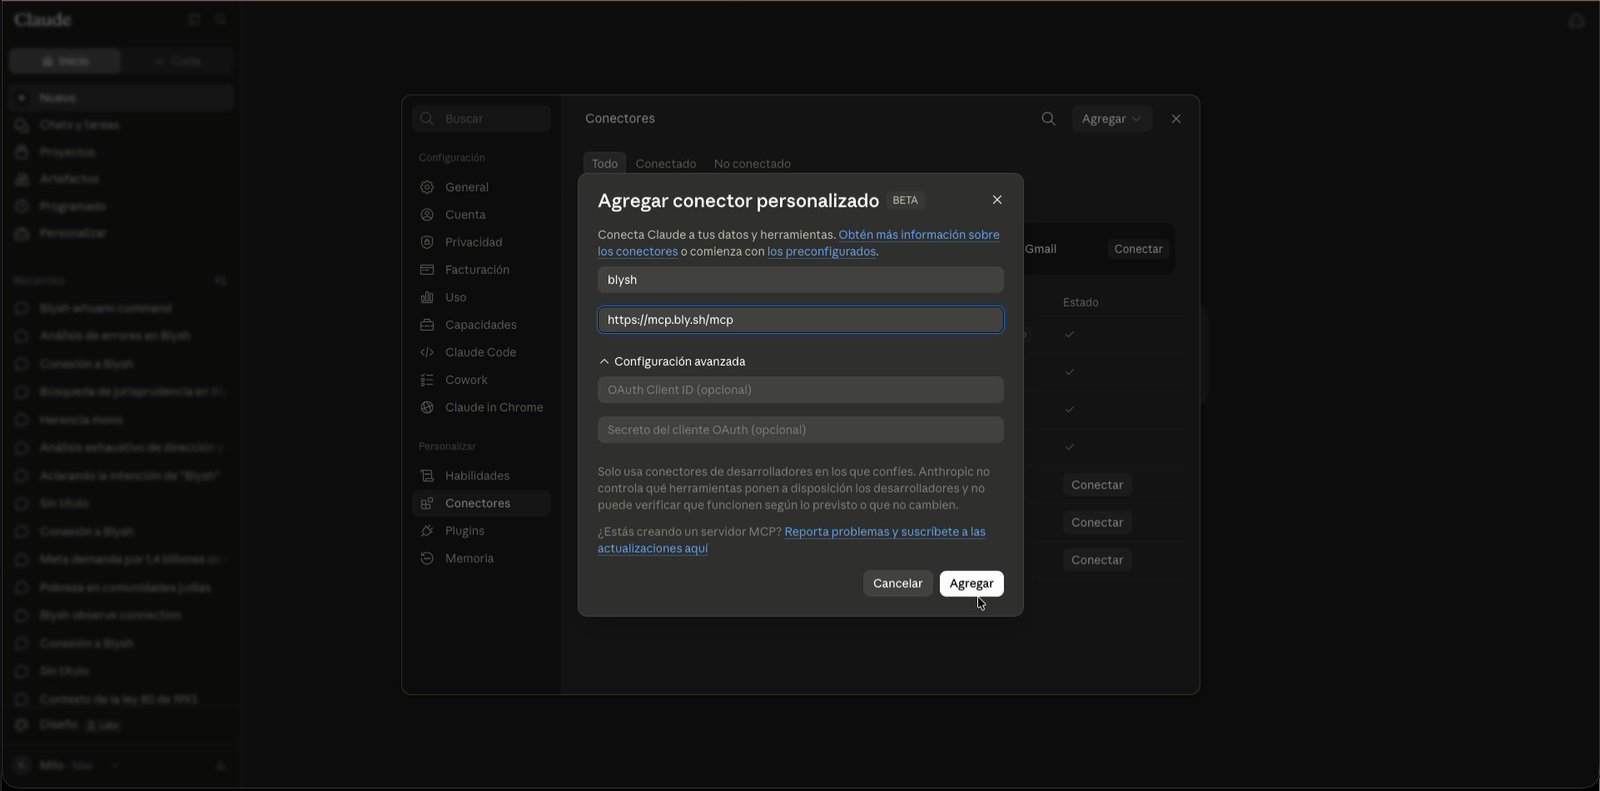This screenshot has height=791, width=1600.
Task: Go to Privacidad settings
Action: coord(482,242)
